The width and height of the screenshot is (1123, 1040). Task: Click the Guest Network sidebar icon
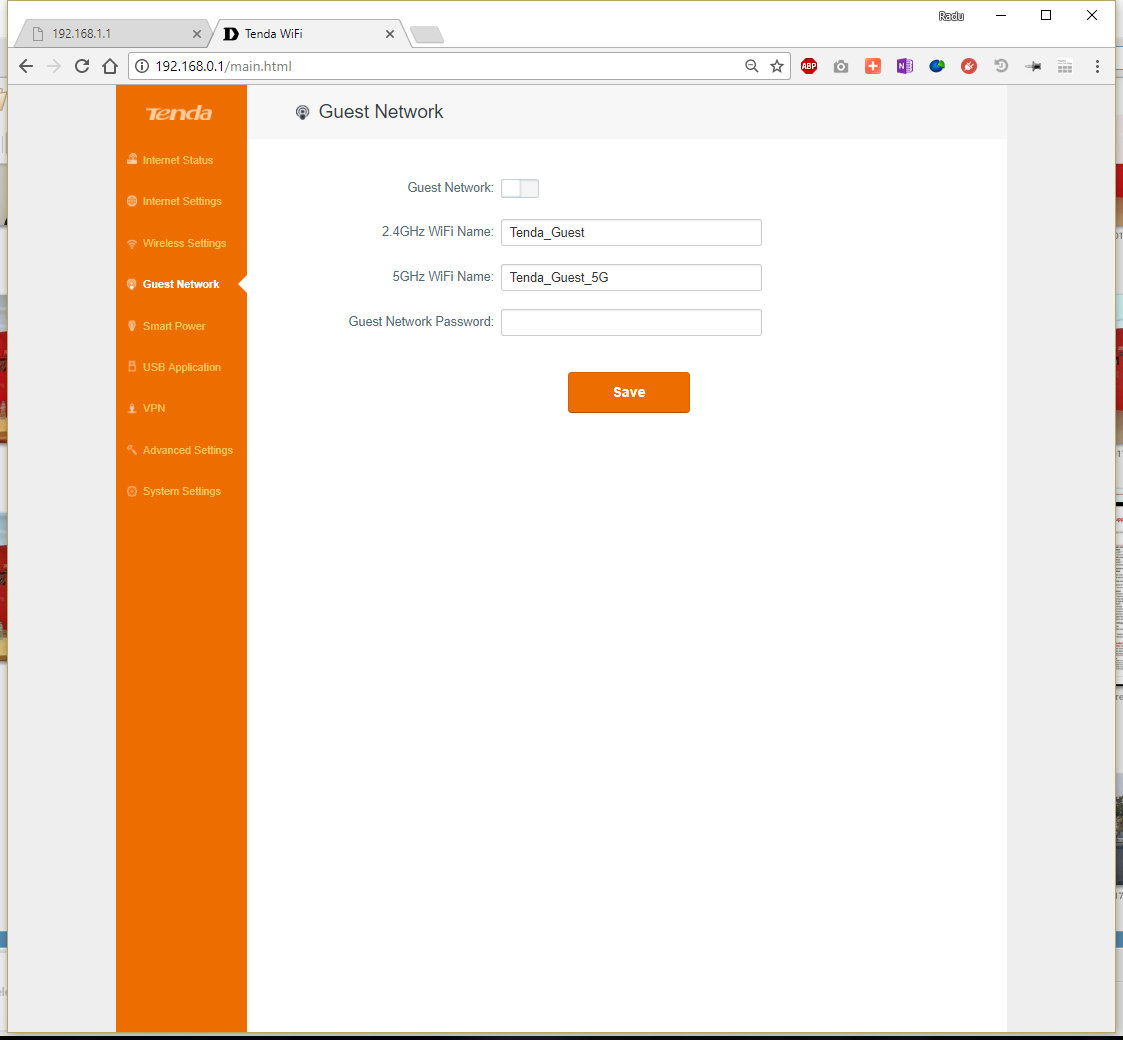click(132, 284)
